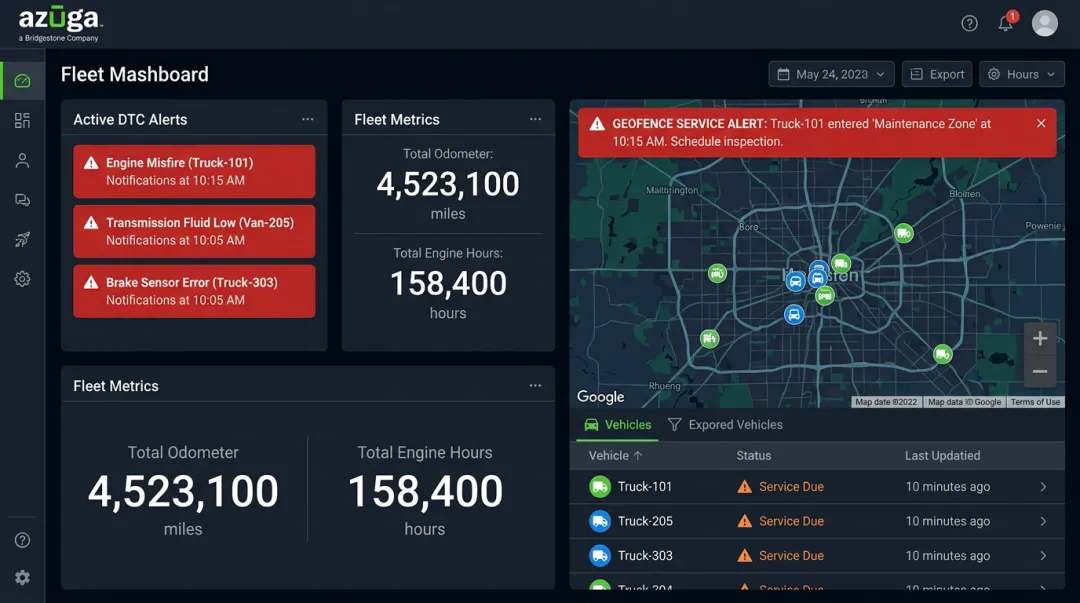Click the 4,523,100 miles value in bottom panel
Screen dimensions: 1080x603
(x=183, y=492)
